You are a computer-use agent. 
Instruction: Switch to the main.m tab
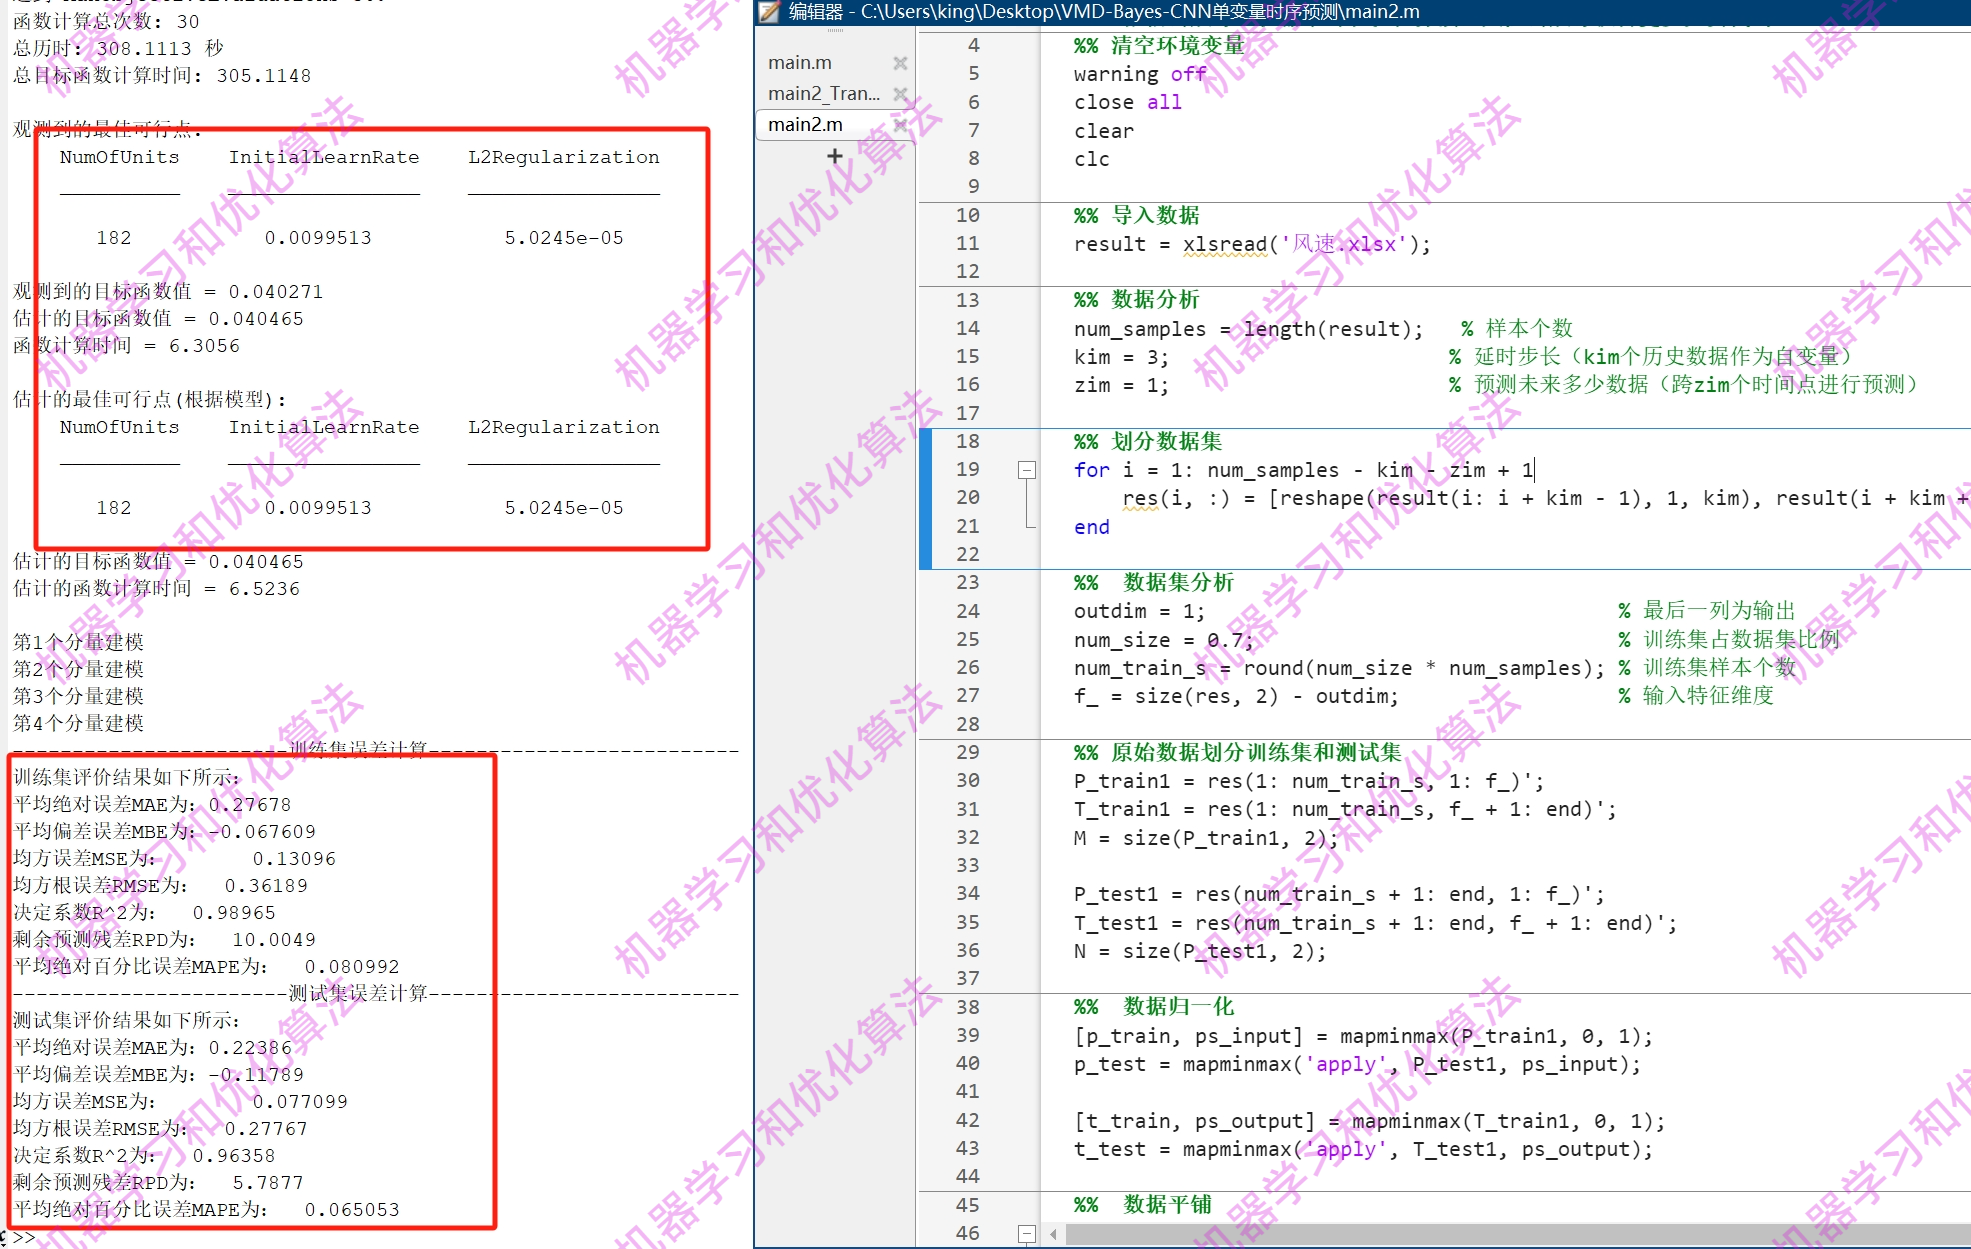click(x=800, y=63)
